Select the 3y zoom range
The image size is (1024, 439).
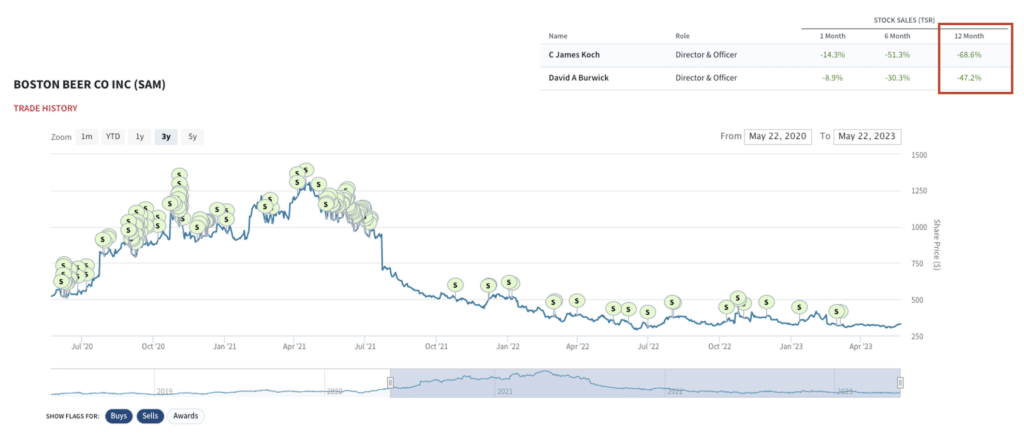pos(166,137)
